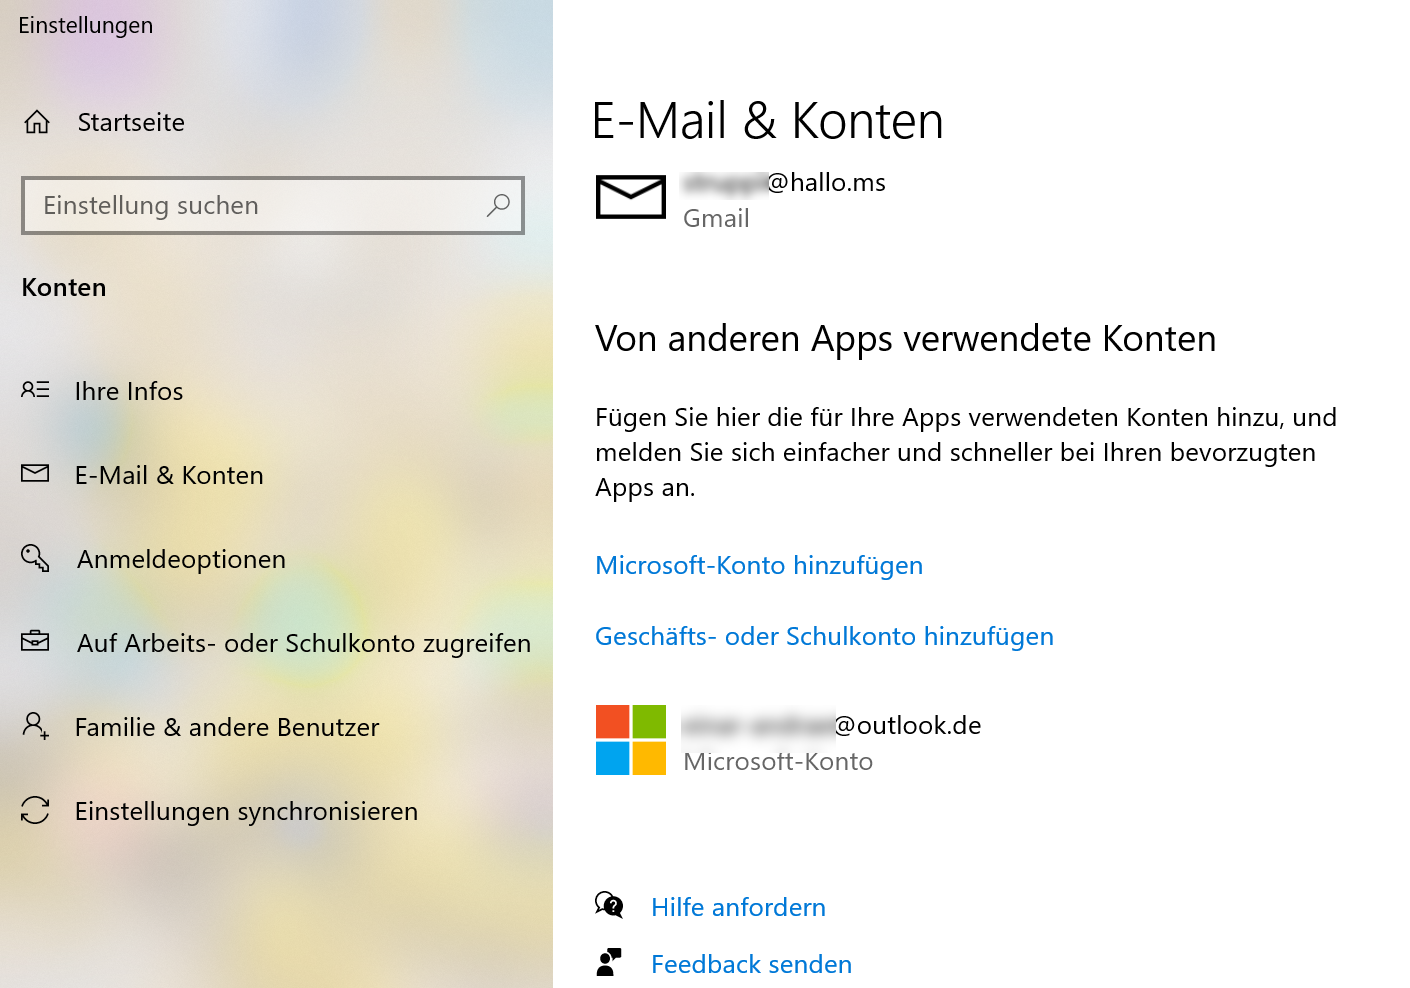Click the Einstellungen window title
Image resolution: width=1410 pixels, height=988 pixels.
(x=86, y=25)
